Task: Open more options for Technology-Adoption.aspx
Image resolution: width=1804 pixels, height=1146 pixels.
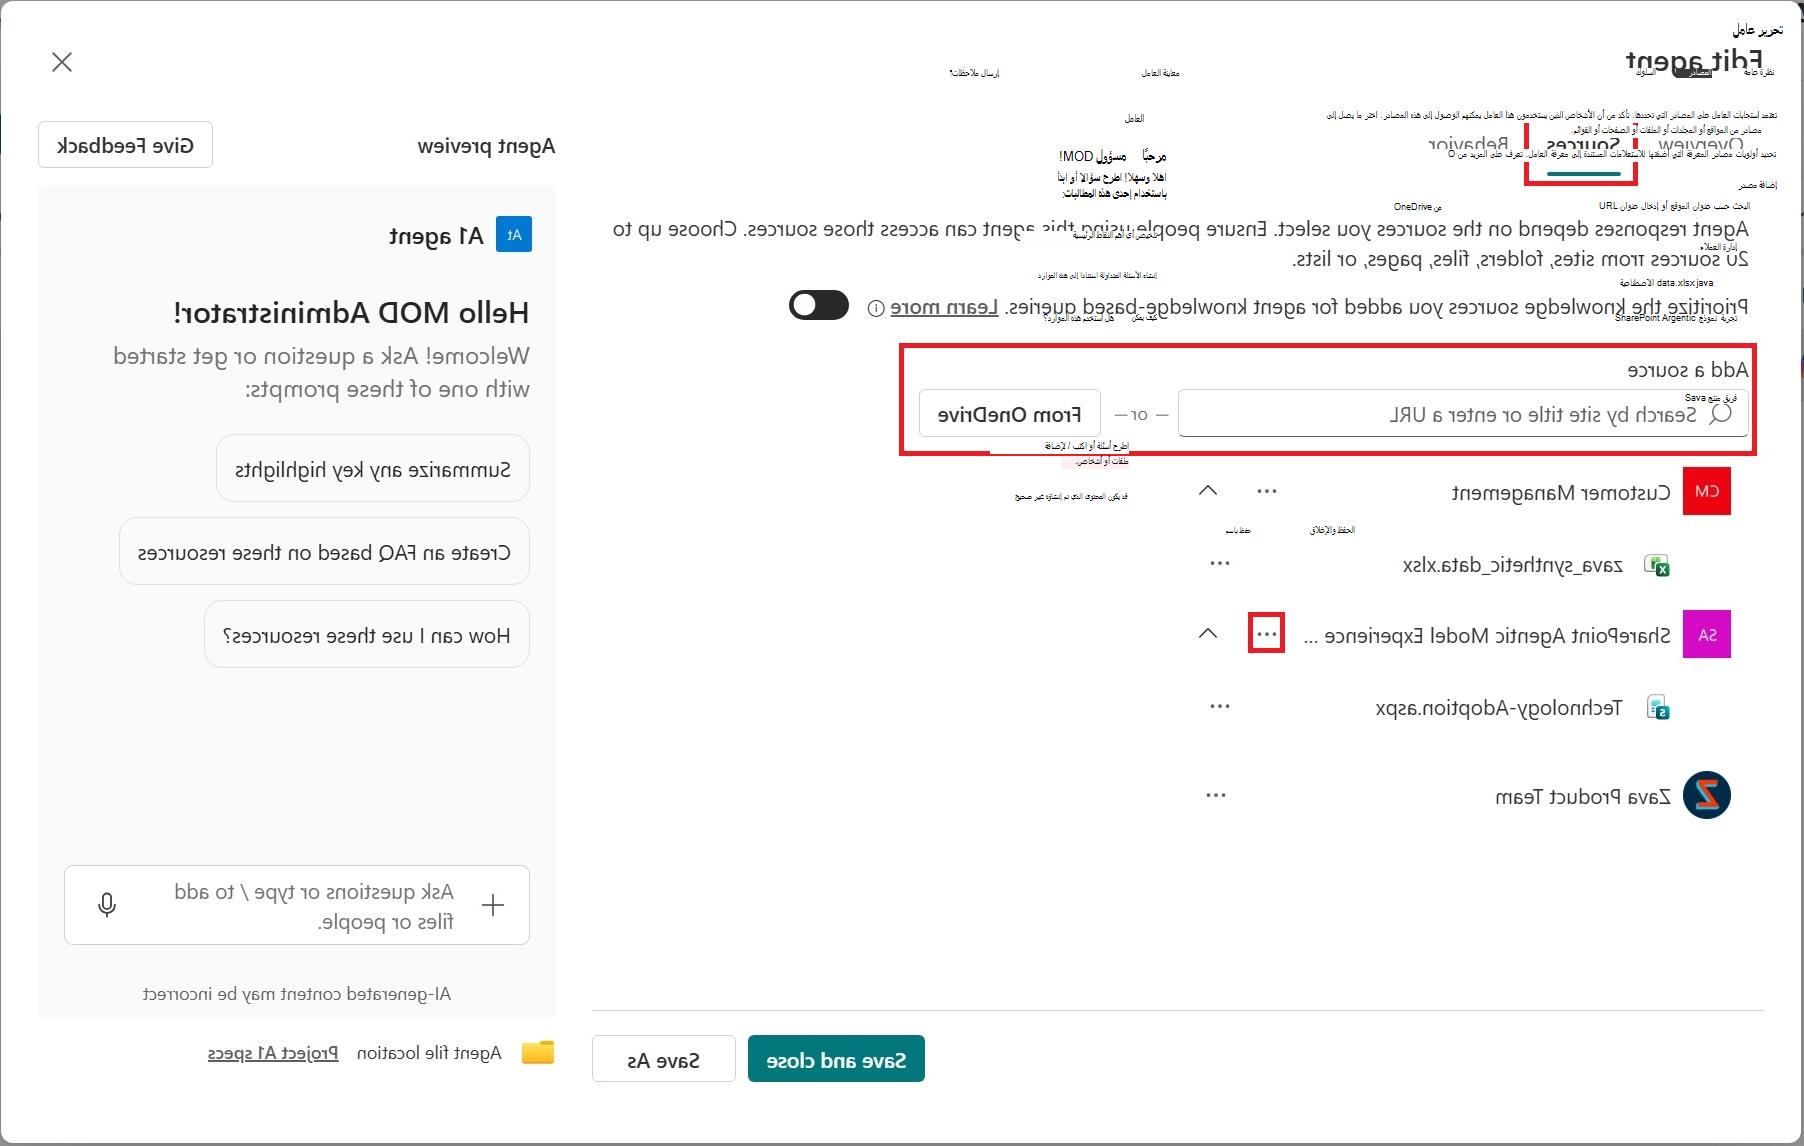Action: pos(1220,706)
